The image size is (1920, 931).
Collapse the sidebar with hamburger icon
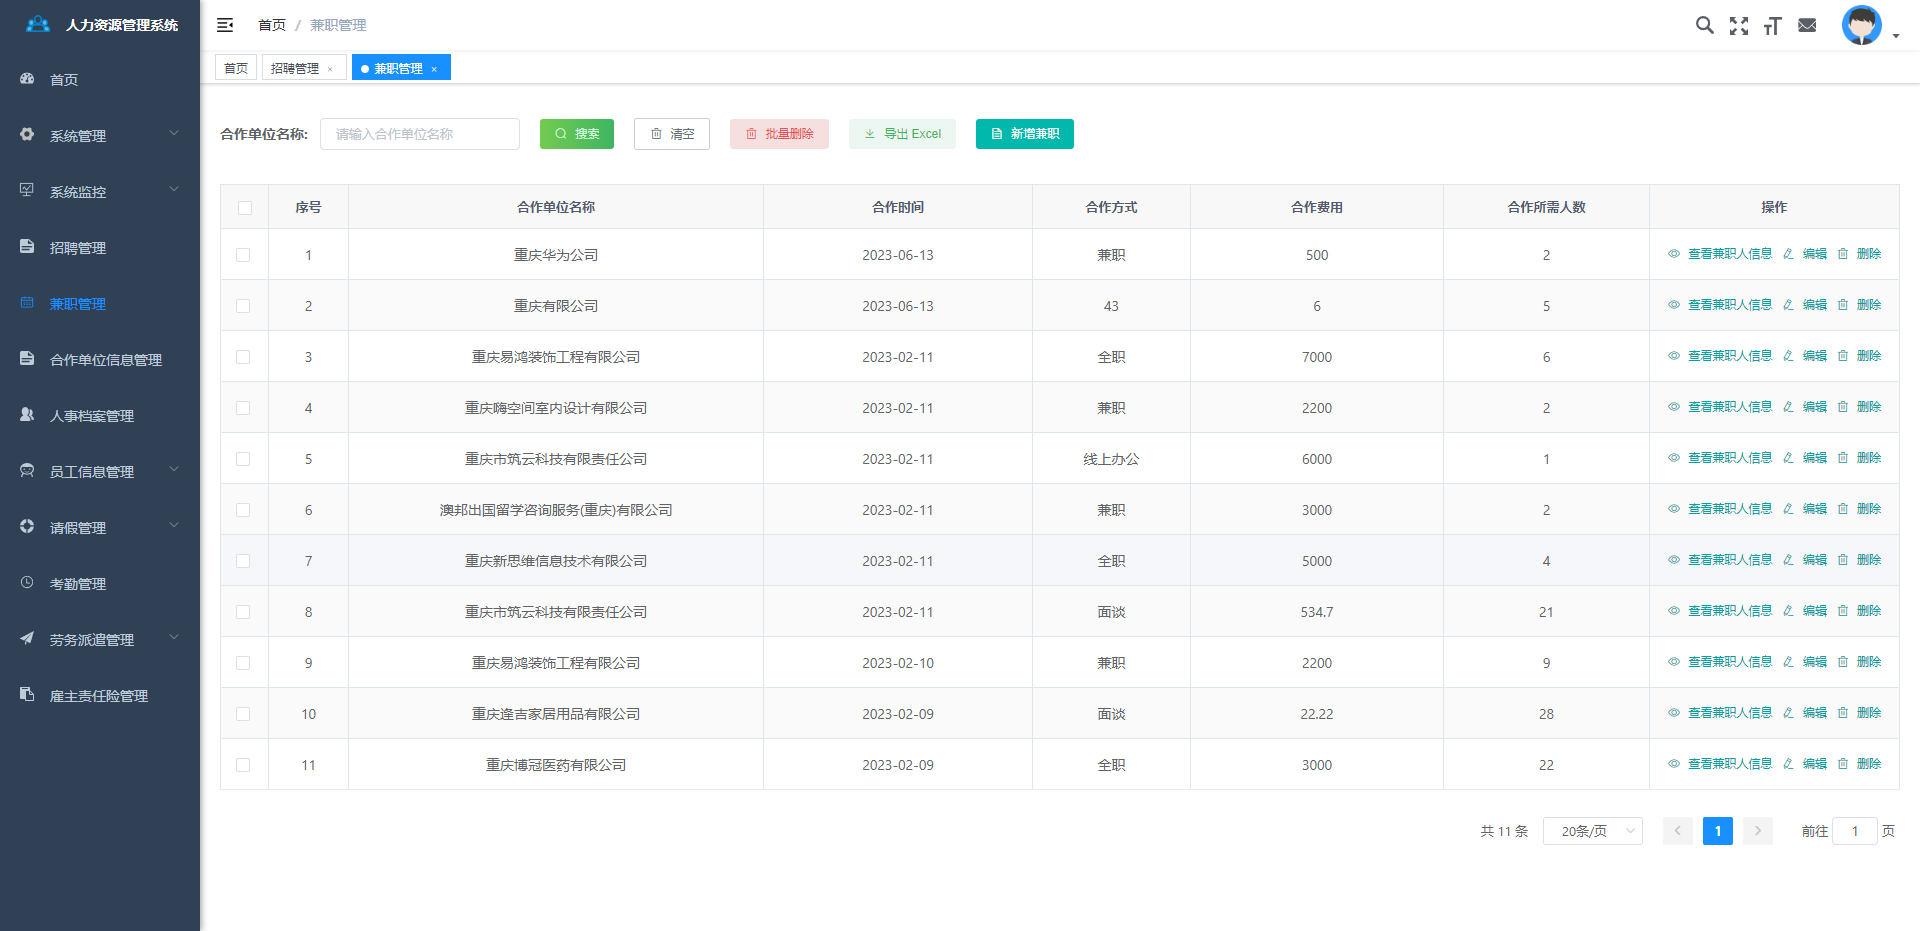point(225,25)
